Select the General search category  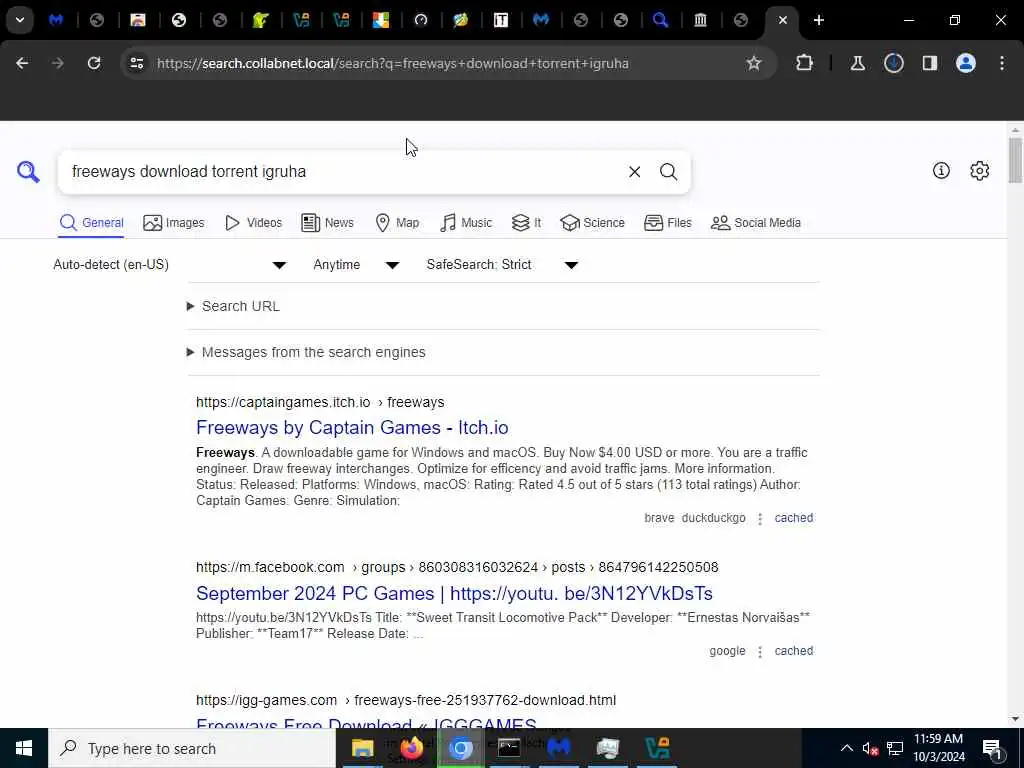(91, 223)
